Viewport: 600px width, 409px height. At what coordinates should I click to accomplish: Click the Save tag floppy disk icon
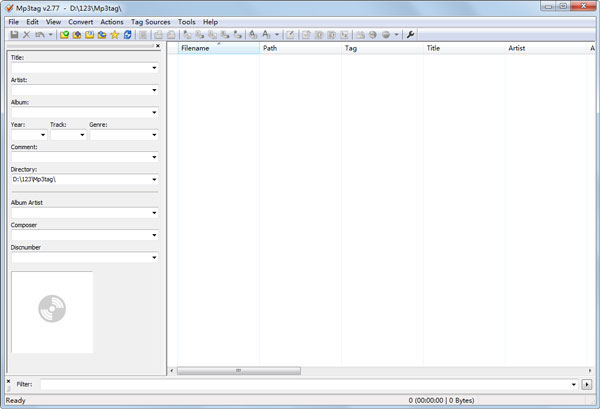point(14,35)
